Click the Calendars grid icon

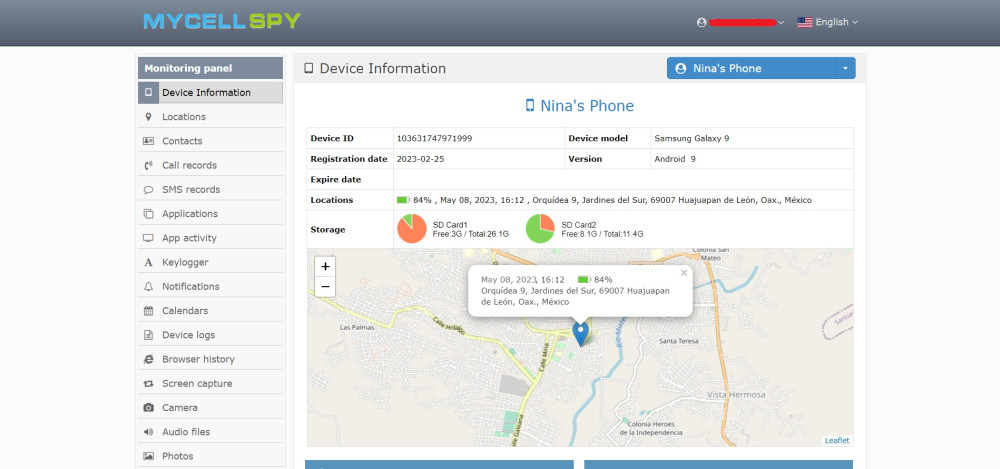click(149, 311)
